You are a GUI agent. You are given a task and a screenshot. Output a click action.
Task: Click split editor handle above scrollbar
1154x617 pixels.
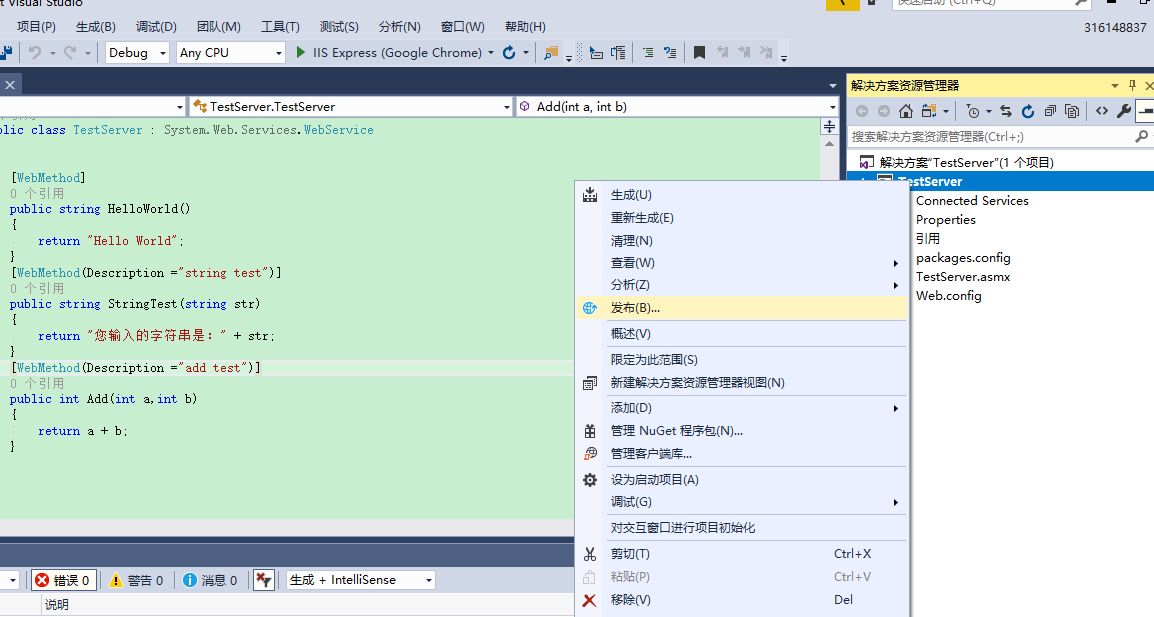pos(829,127)
